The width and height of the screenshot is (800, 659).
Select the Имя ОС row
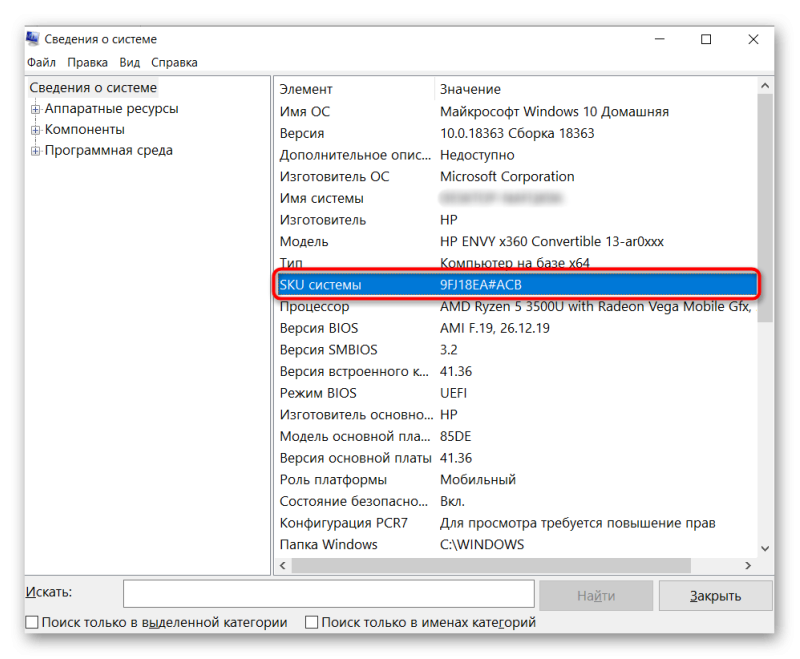click(516, 111)
